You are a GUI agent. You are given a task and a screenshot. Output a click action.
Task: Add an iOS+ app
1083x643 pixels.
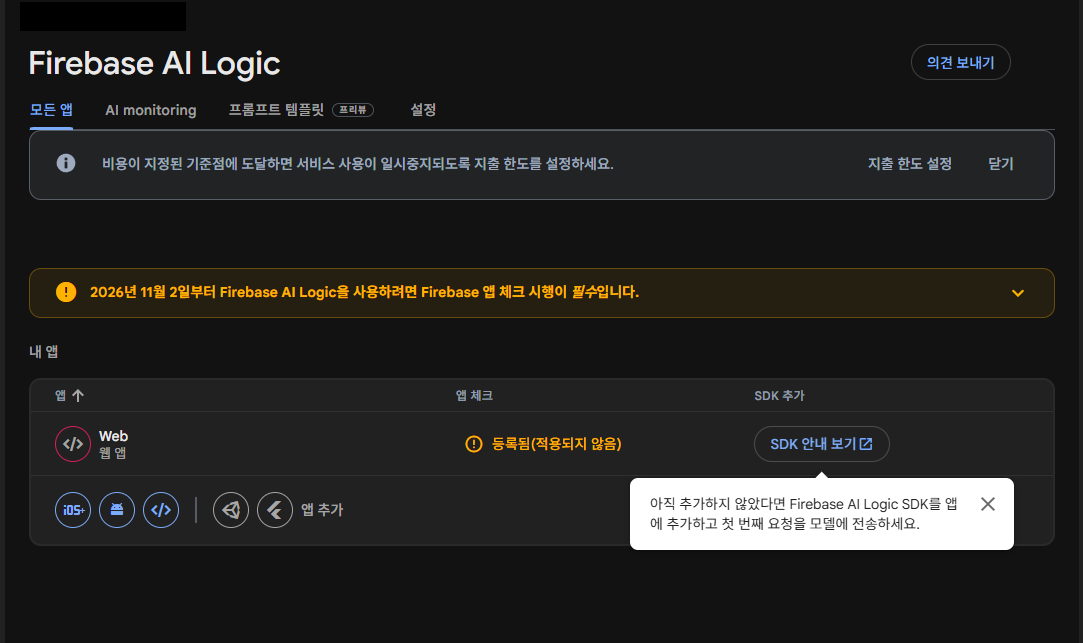(x=73, y=510)
